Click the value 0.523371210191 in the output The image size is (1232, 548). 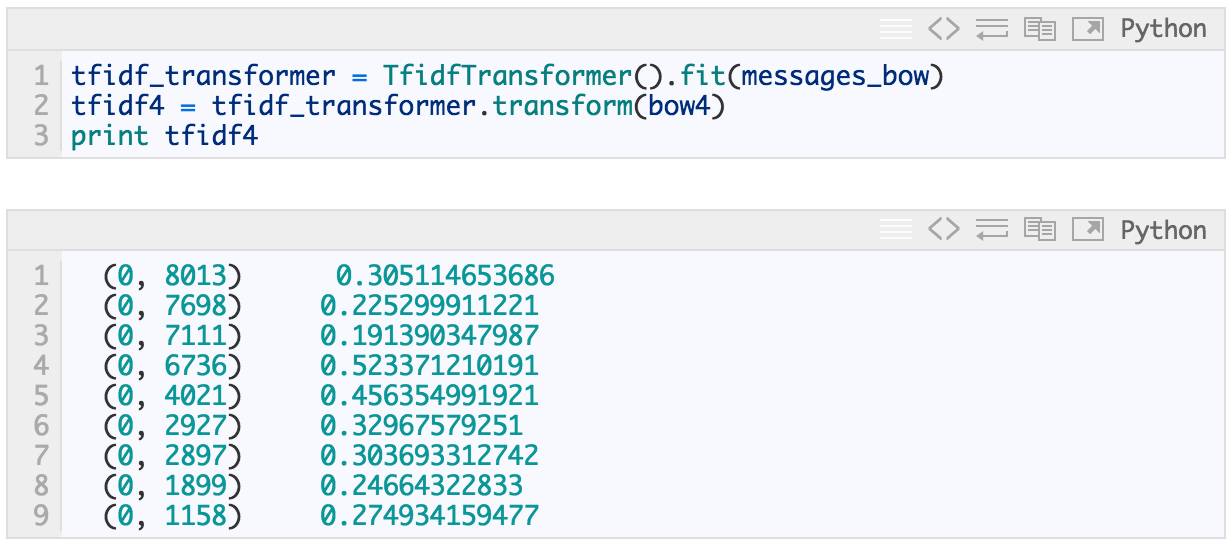[429, 366]
